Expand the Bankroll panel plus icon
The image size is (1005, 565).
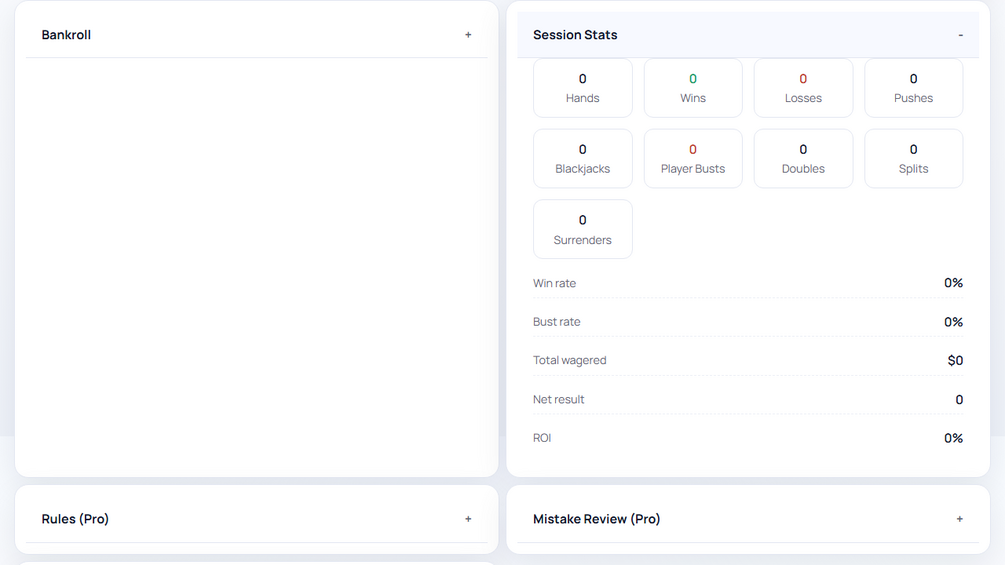coord(468,35)
